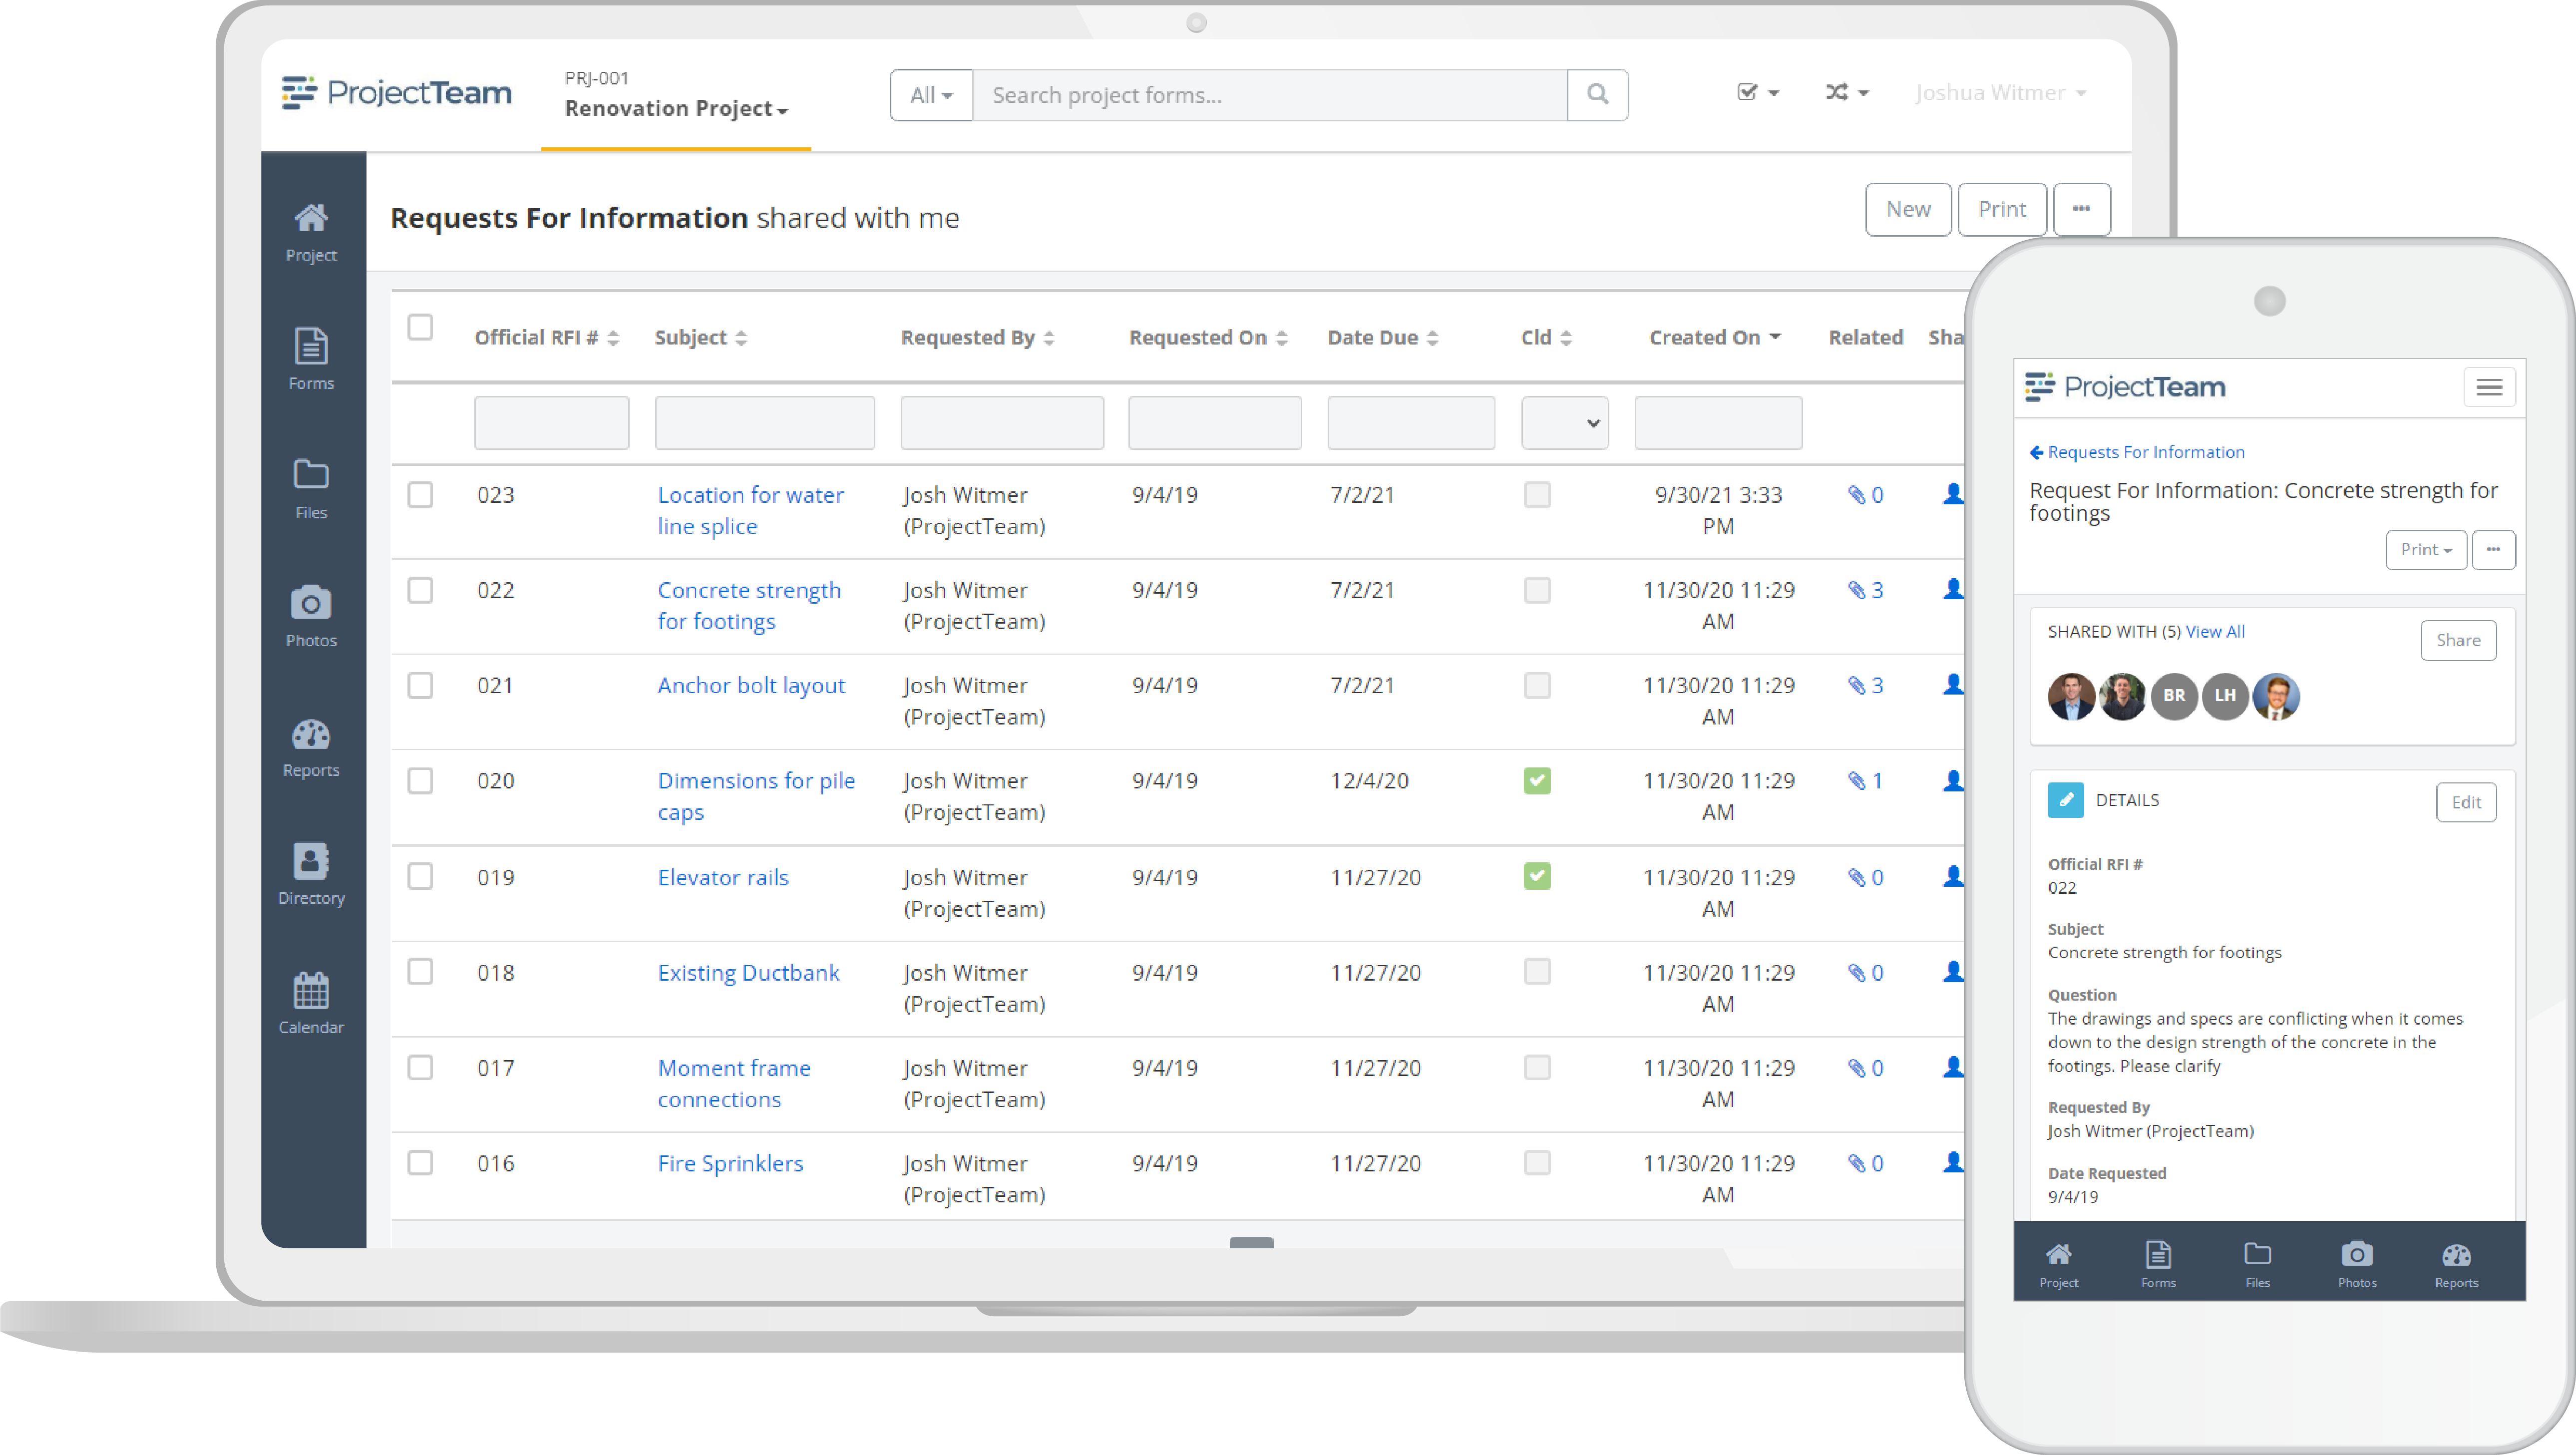Viewport: 2576px width, 1455px height.
Task: Sort by Requested On column
Action: (x=1208, y=338)
